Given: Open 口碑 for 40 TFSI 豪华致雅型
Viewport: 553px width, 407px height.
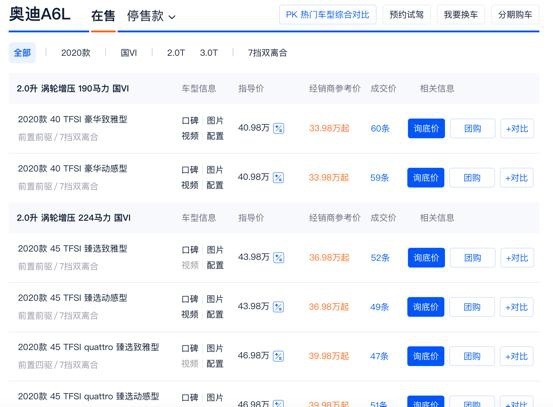Looking at the screenshot, I should pos(190,121).
